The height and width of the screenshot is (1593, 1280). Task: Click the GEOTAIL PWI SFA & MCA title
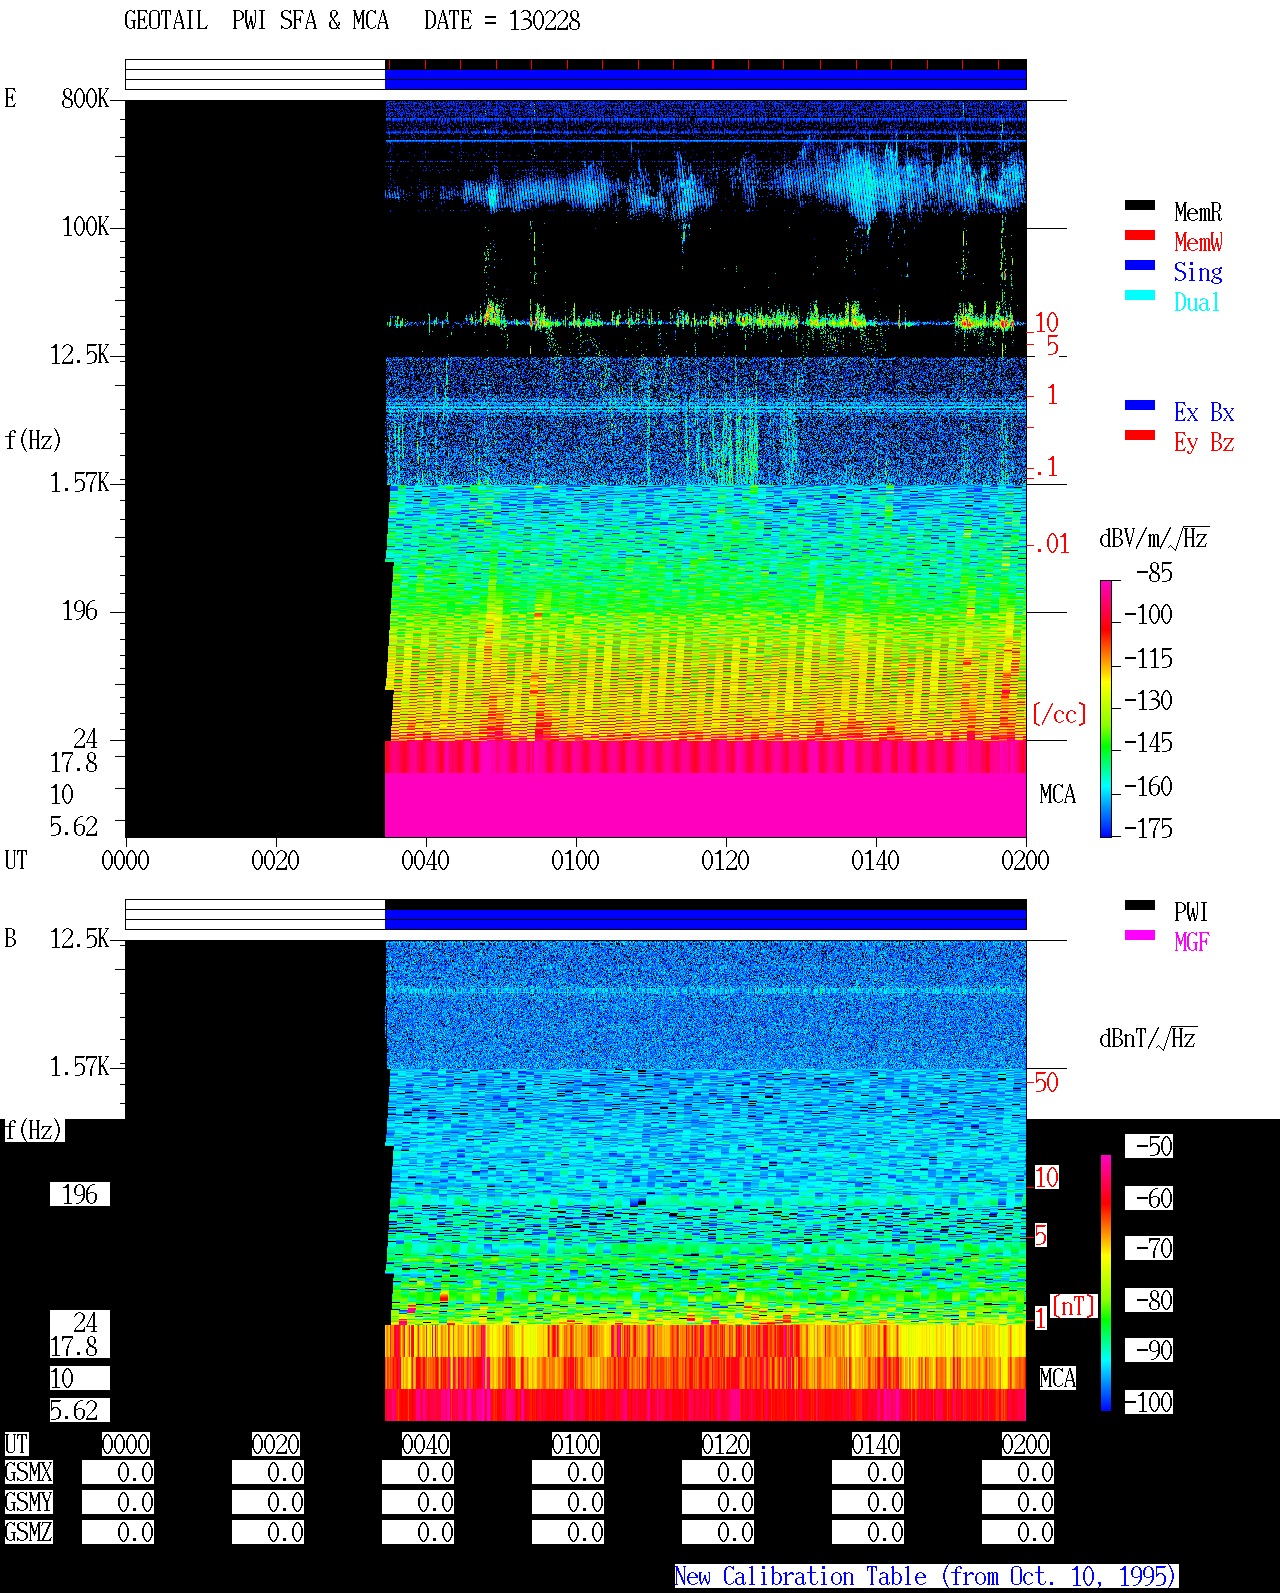(352, 21)
